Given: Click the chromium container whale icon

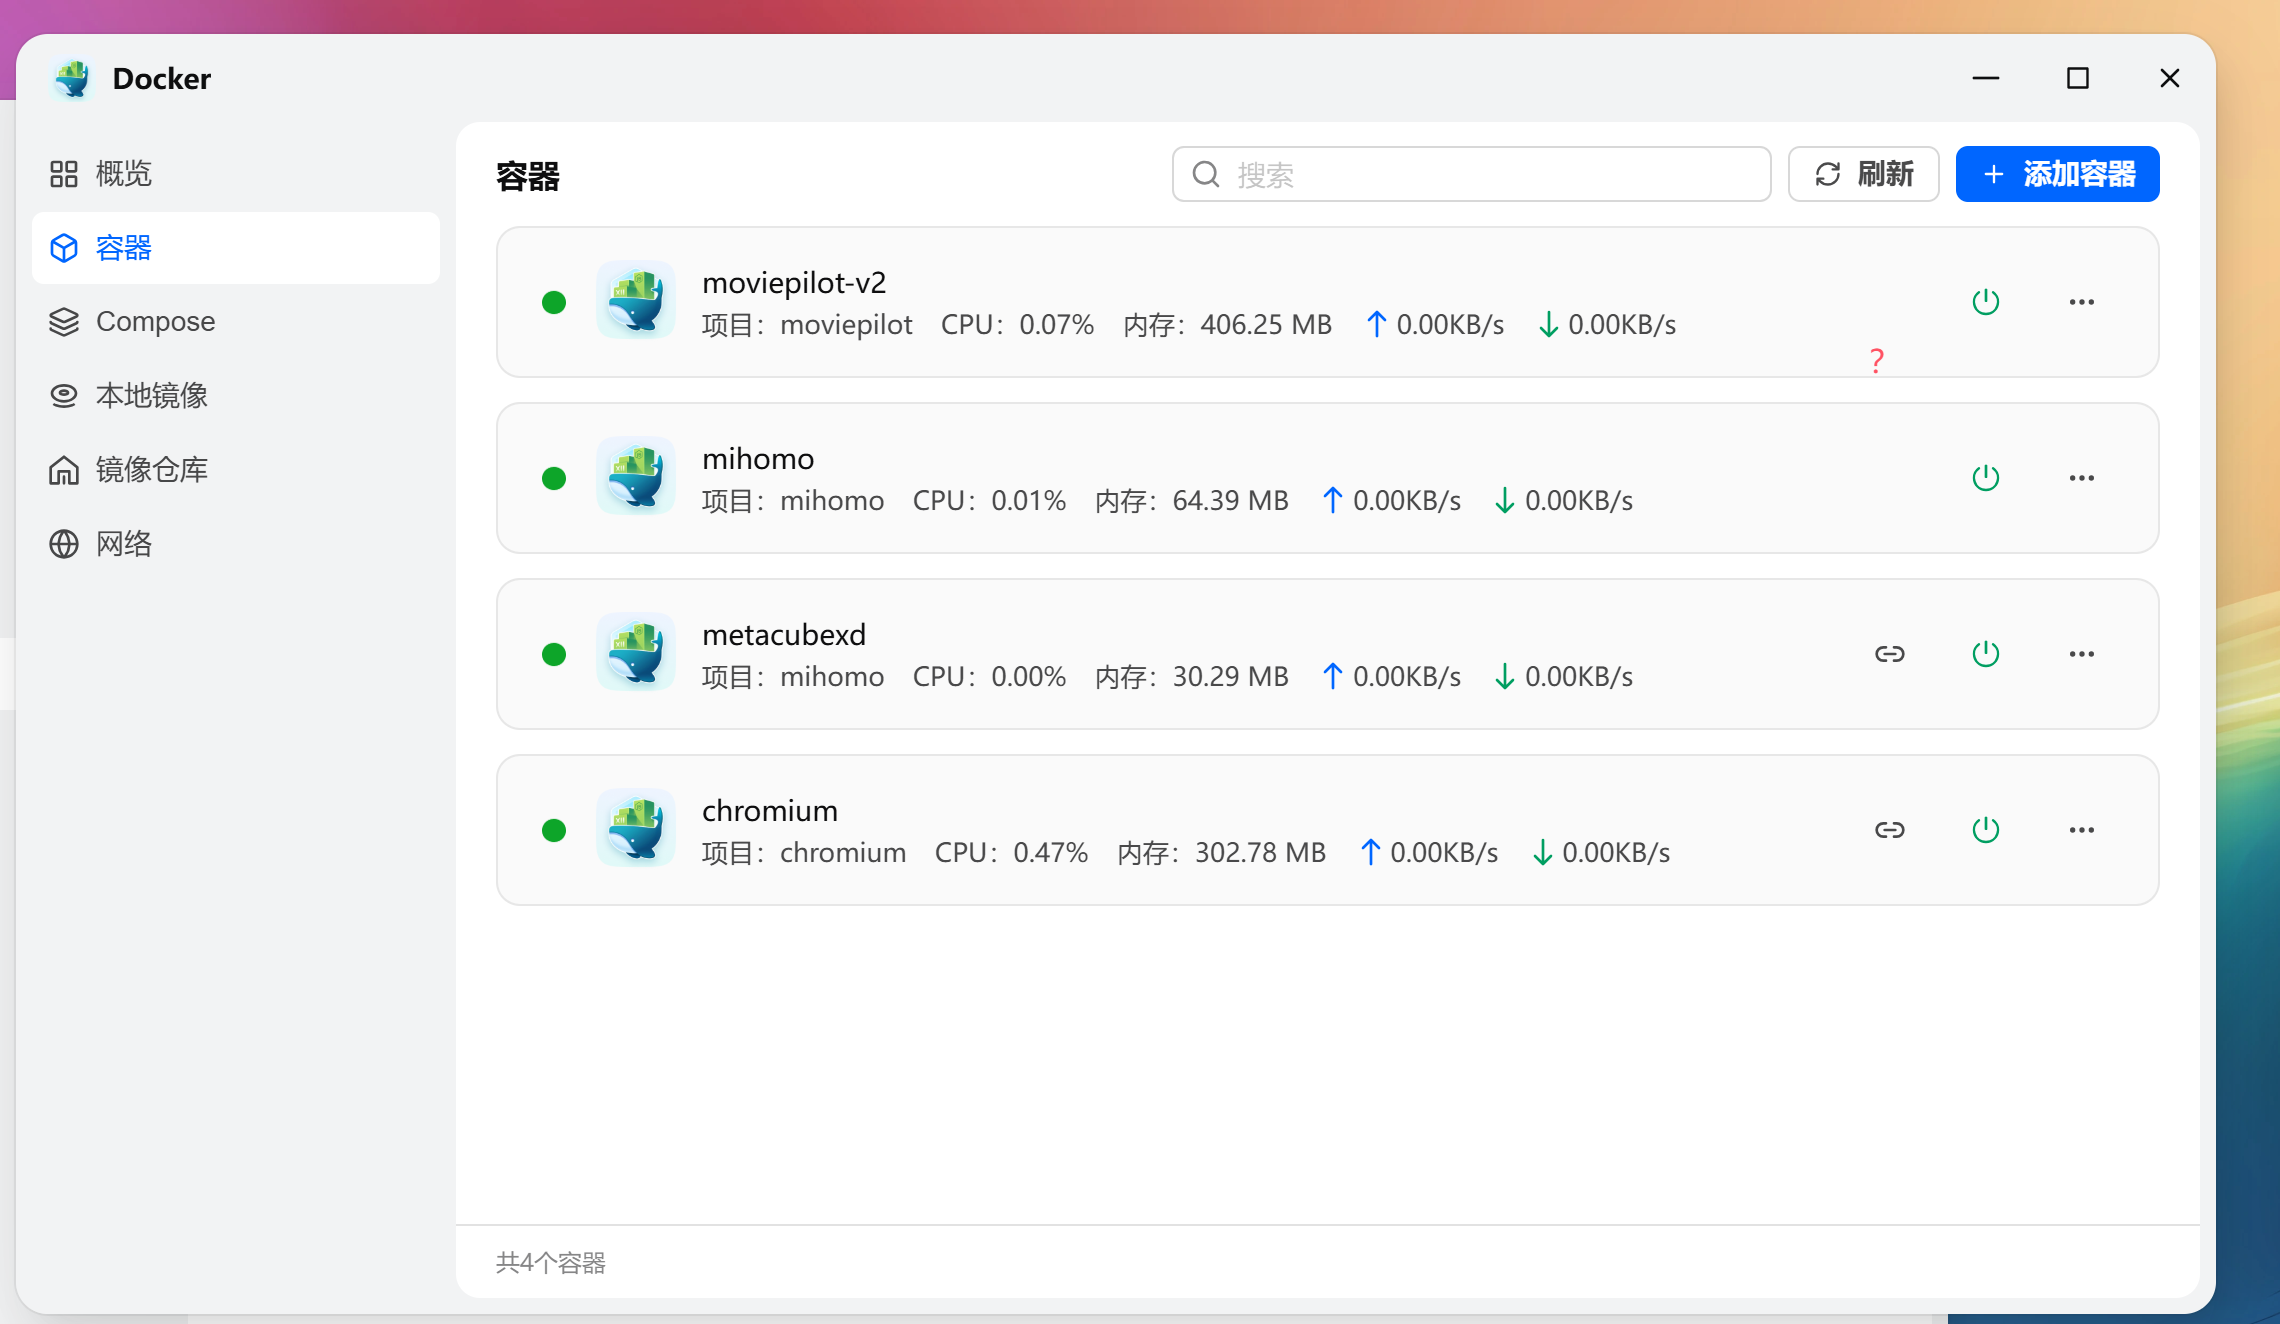Looking at the screenshot, I should coord(636,828).
